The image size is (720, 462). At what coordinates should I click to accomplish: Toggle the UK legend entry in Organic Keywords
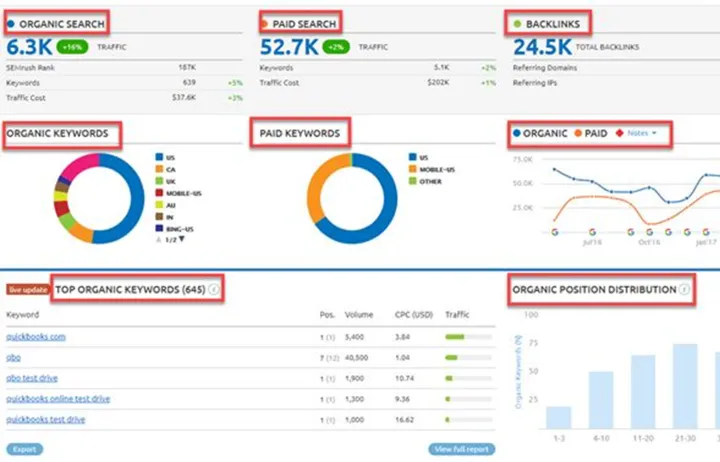[165, 181]
